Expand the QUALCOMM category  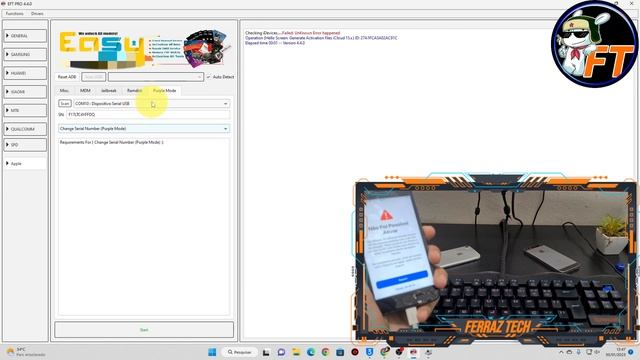tap(25, 129)
